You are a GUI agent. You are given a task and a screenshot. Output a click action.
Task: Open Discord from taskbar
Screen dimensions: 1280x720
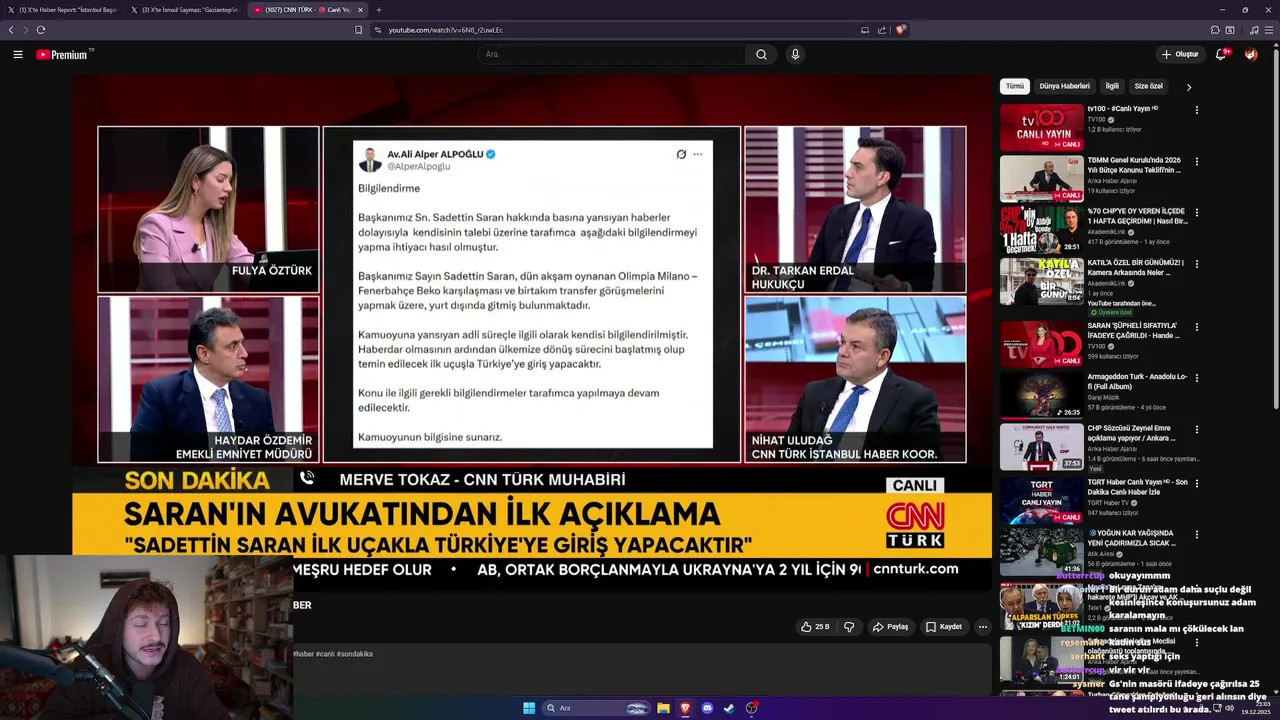(x=707, y=708)
